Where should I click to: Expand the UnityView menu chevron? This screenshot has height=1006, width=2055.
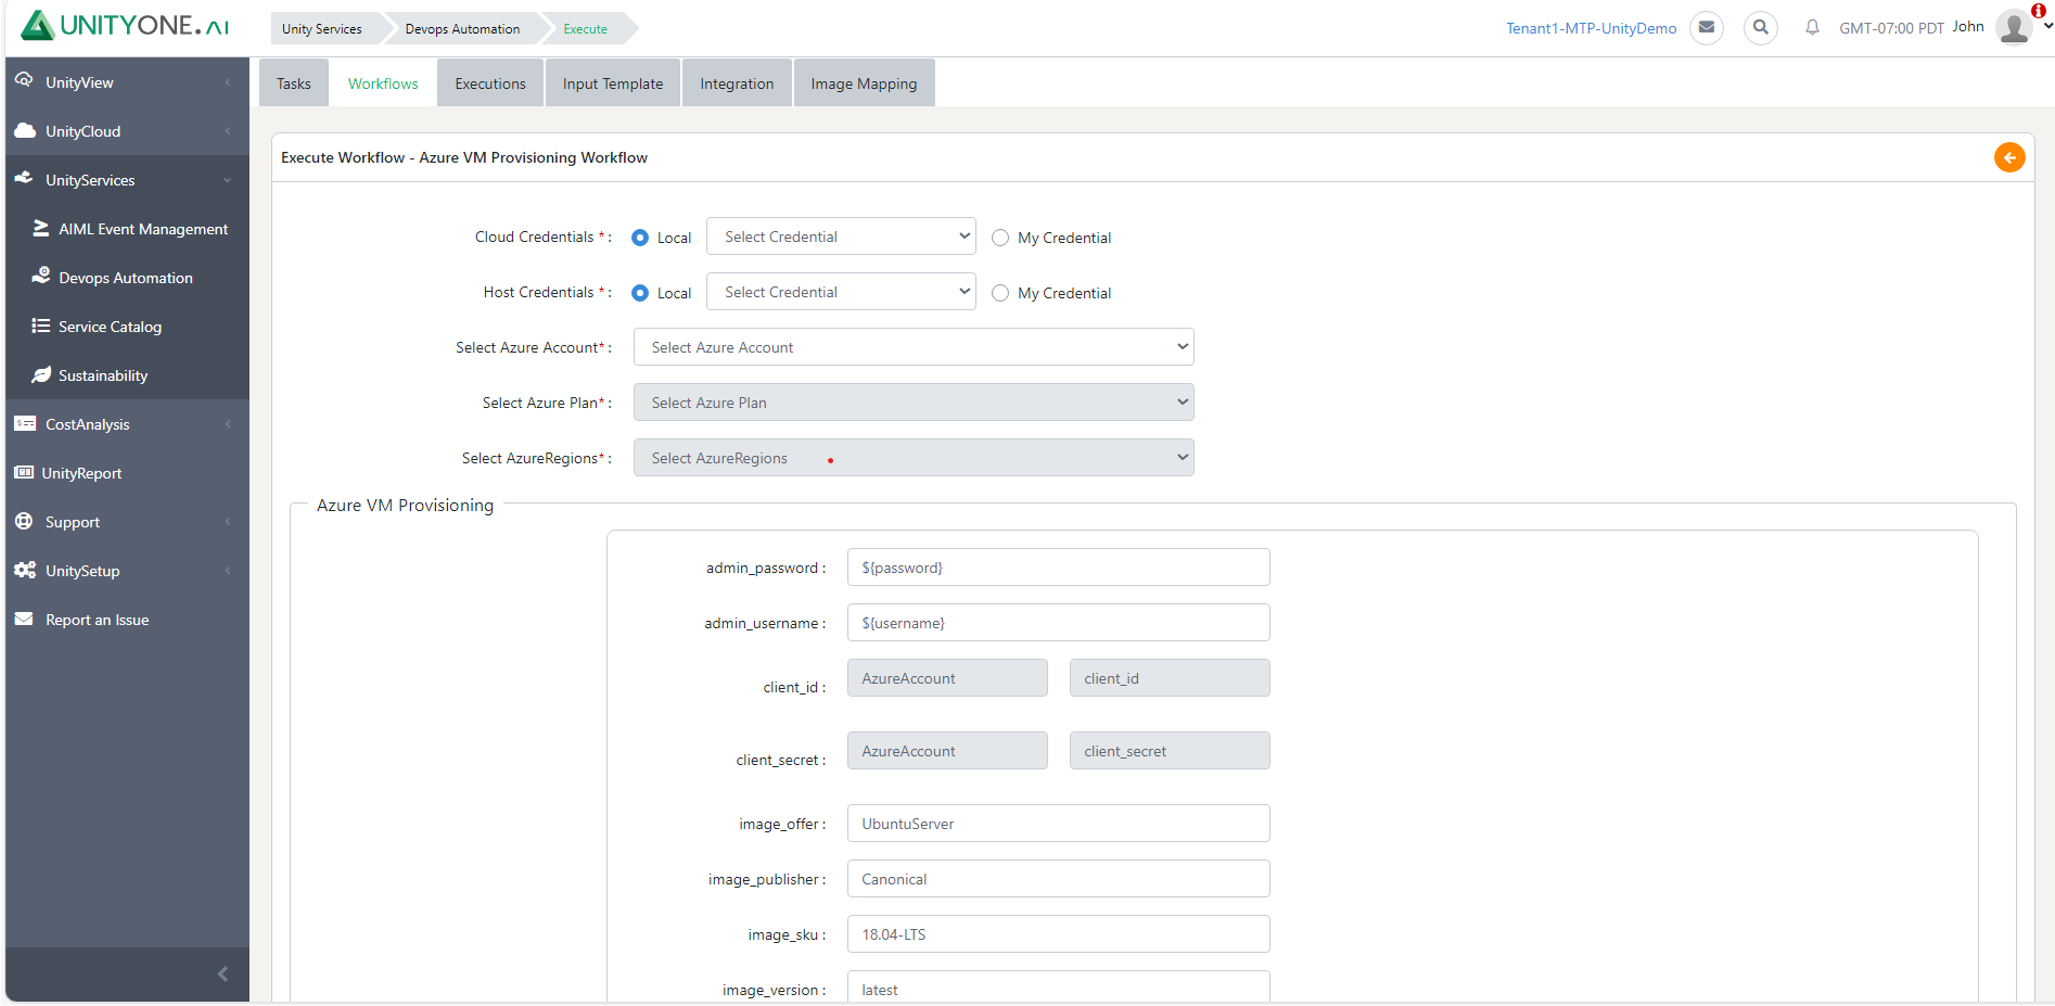(228, 82)
